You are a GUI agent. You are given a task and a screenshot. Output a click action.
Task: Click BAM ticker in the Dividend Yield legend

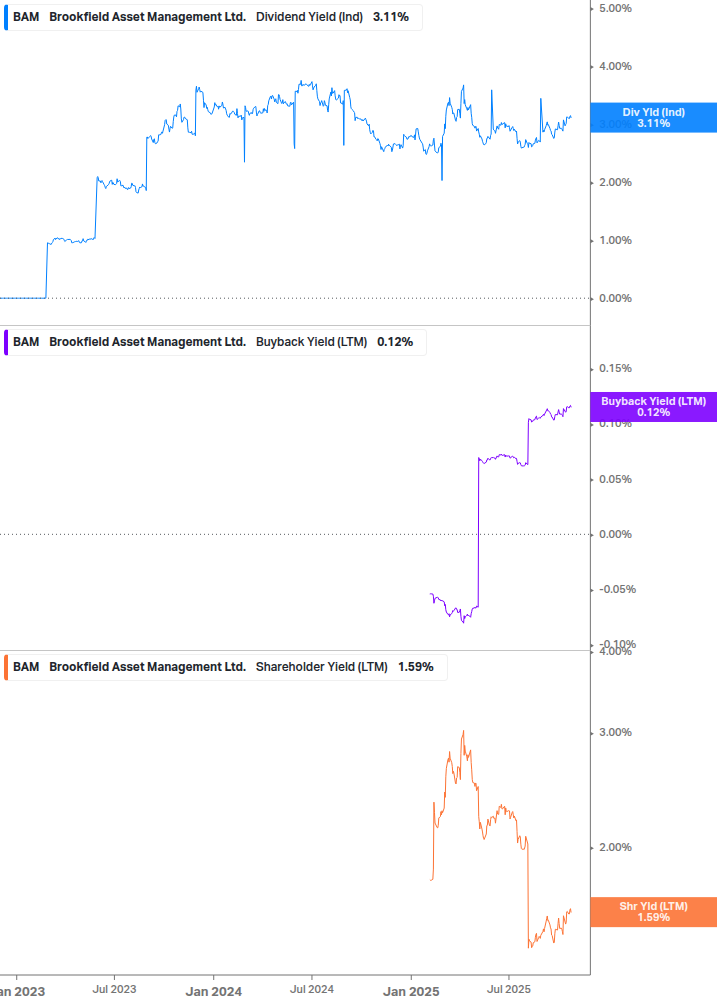(26, 17)
